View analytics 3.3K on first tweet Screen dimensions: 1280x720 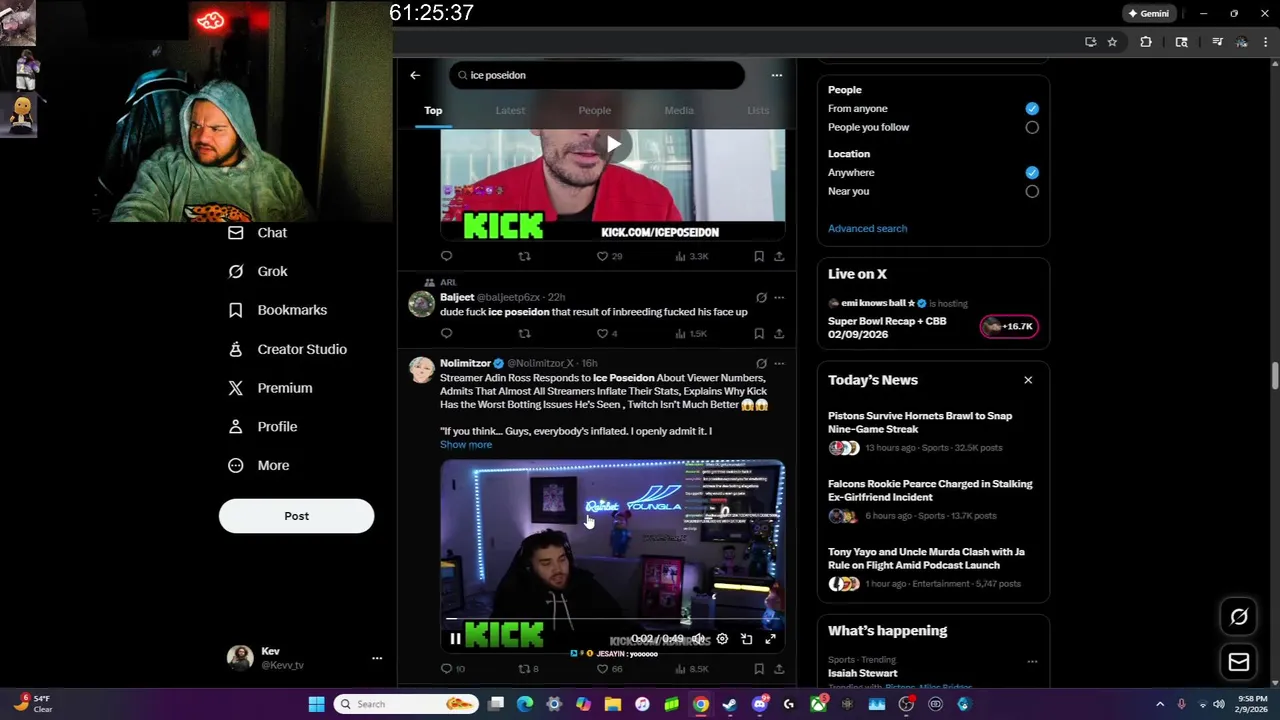[692, 256]
